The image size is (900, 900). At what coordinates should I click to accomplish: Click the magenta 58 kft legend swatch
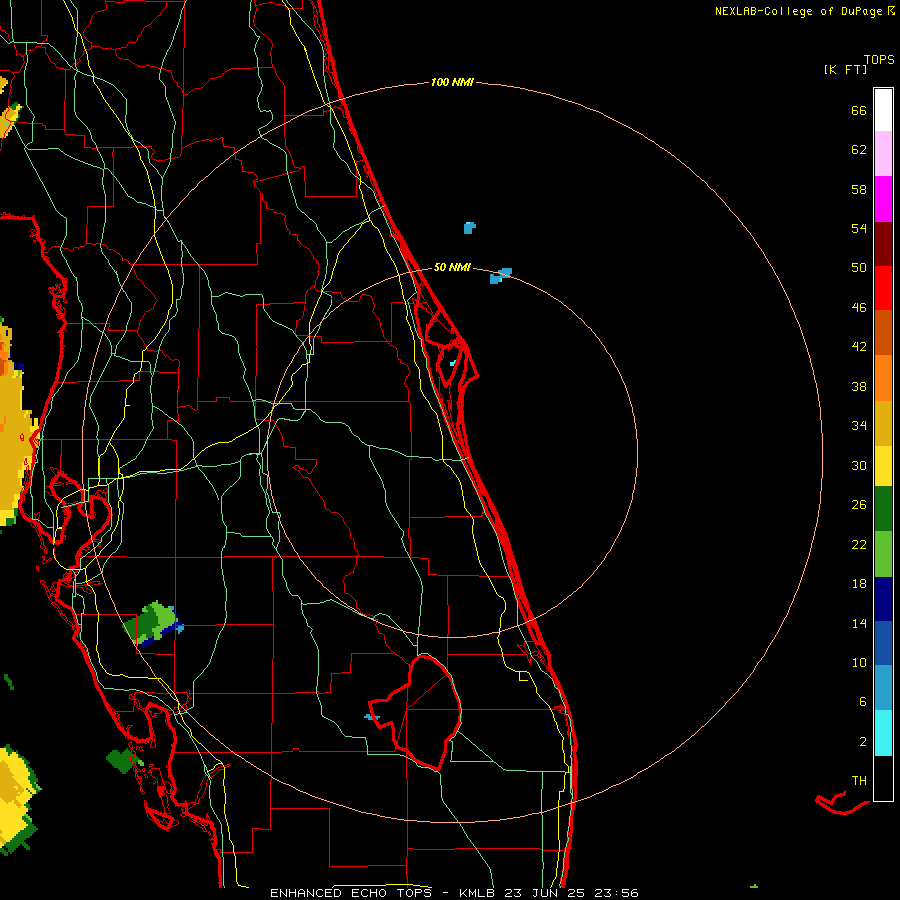[883, 199]
